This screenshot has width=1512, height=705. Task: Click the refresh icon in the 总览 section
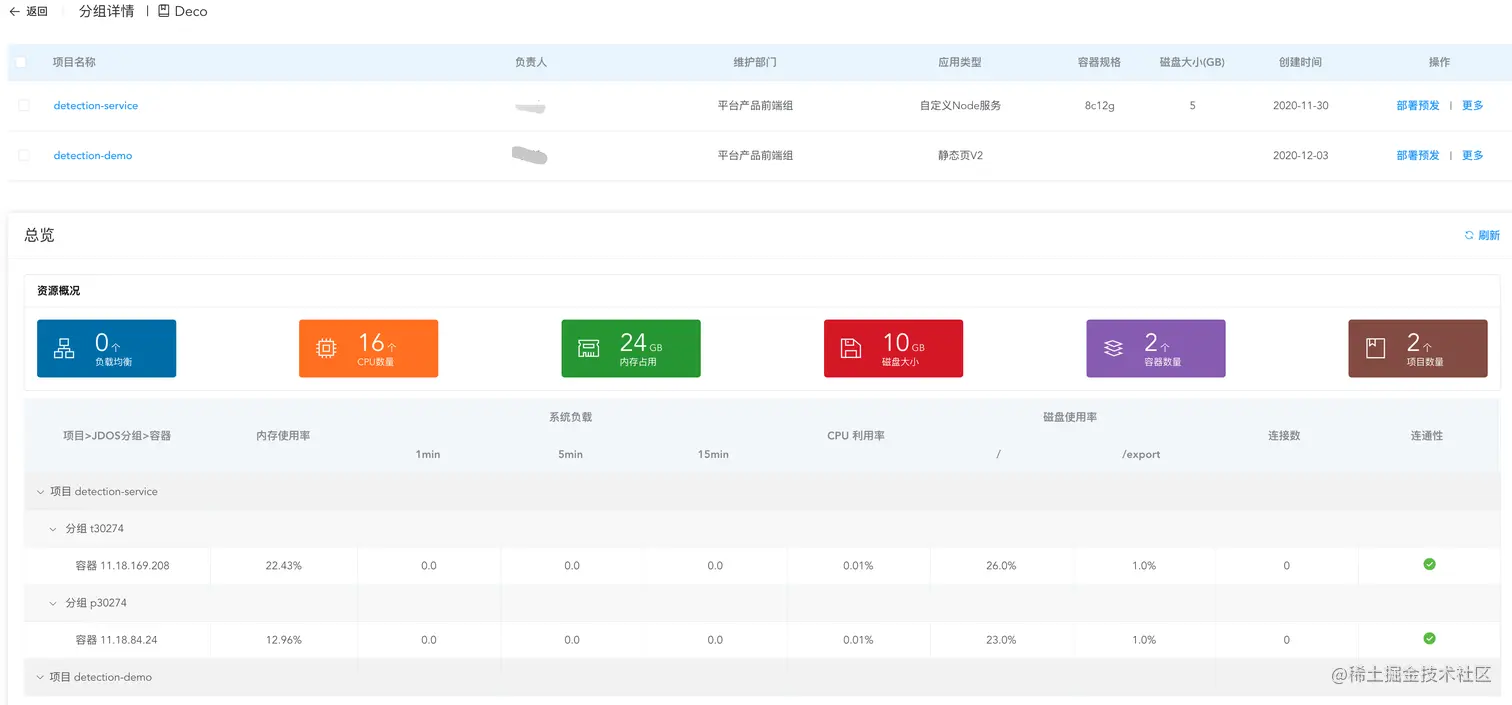tap(1468, 234)
